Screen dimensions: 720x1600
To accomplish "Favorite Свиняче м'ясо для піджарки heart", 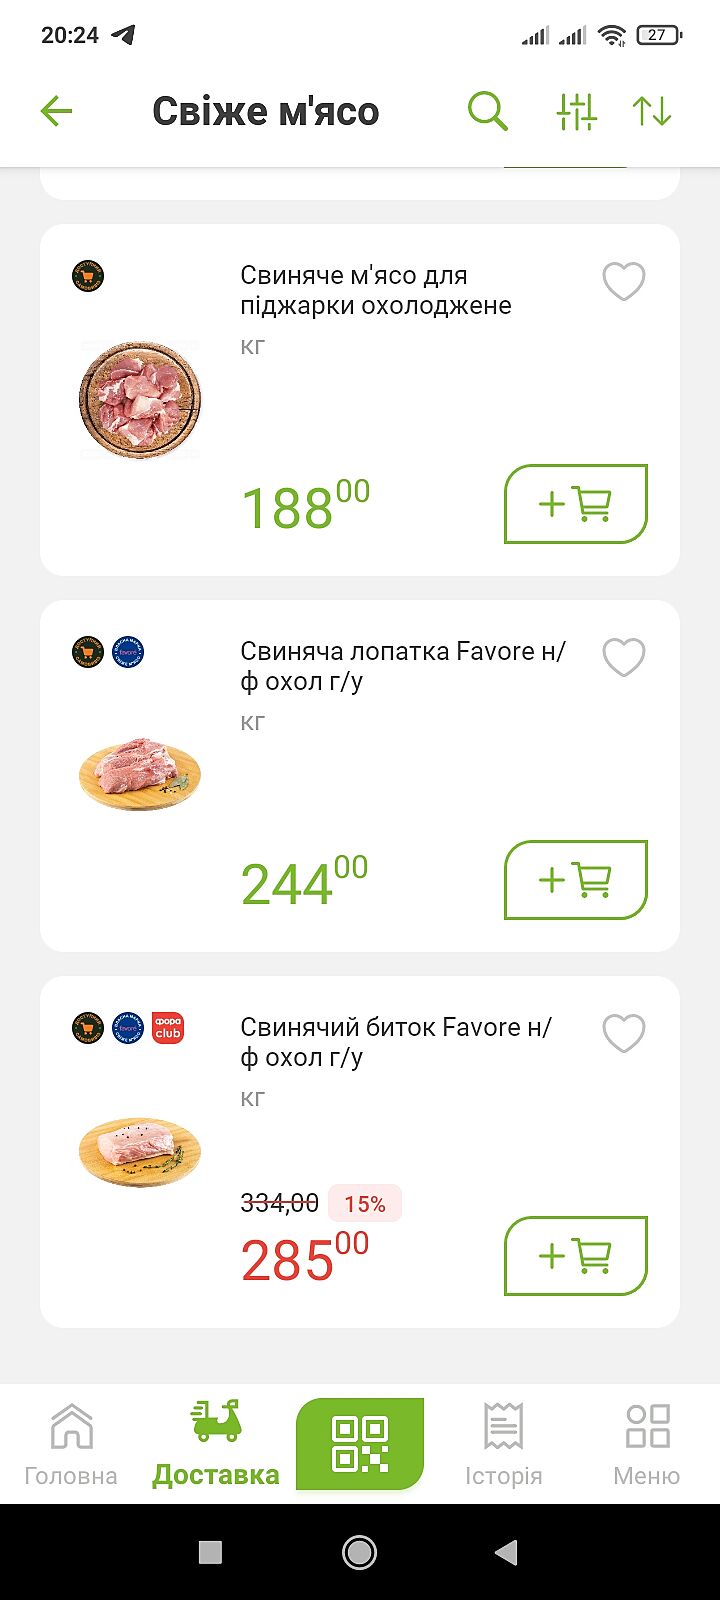I will coord(624,281).
